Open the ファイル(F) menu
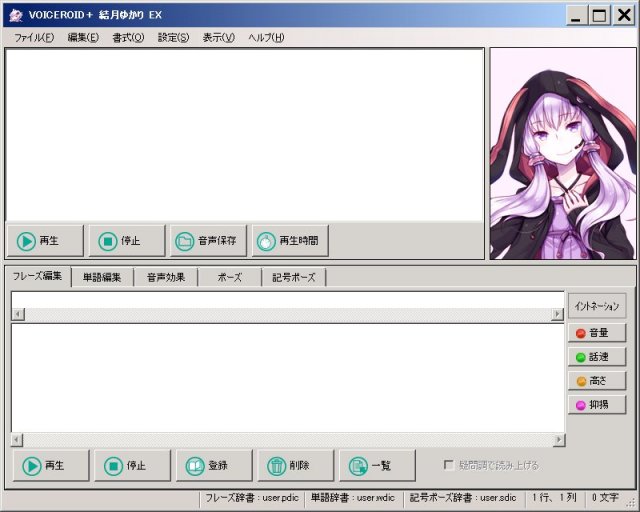The height and width of the screenshot is (512, 640). (34, 38)
